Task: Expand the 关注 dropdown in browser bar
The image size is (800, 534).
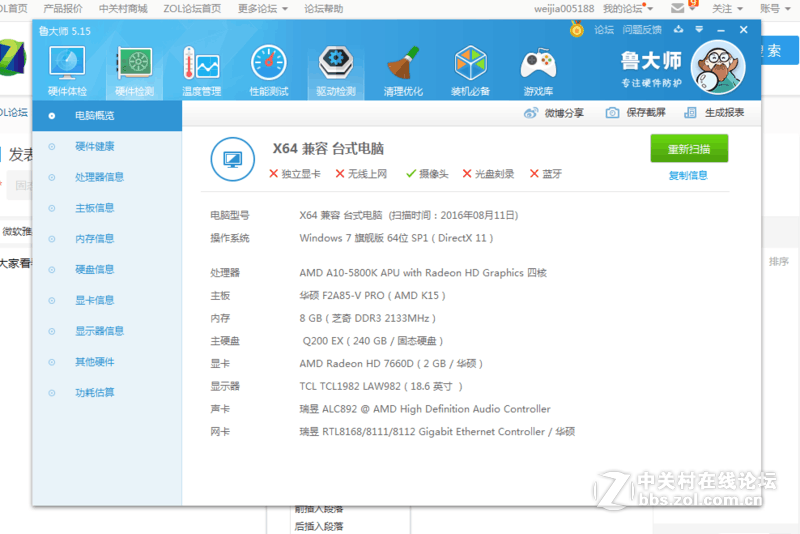Action: (x=727, y=9)
